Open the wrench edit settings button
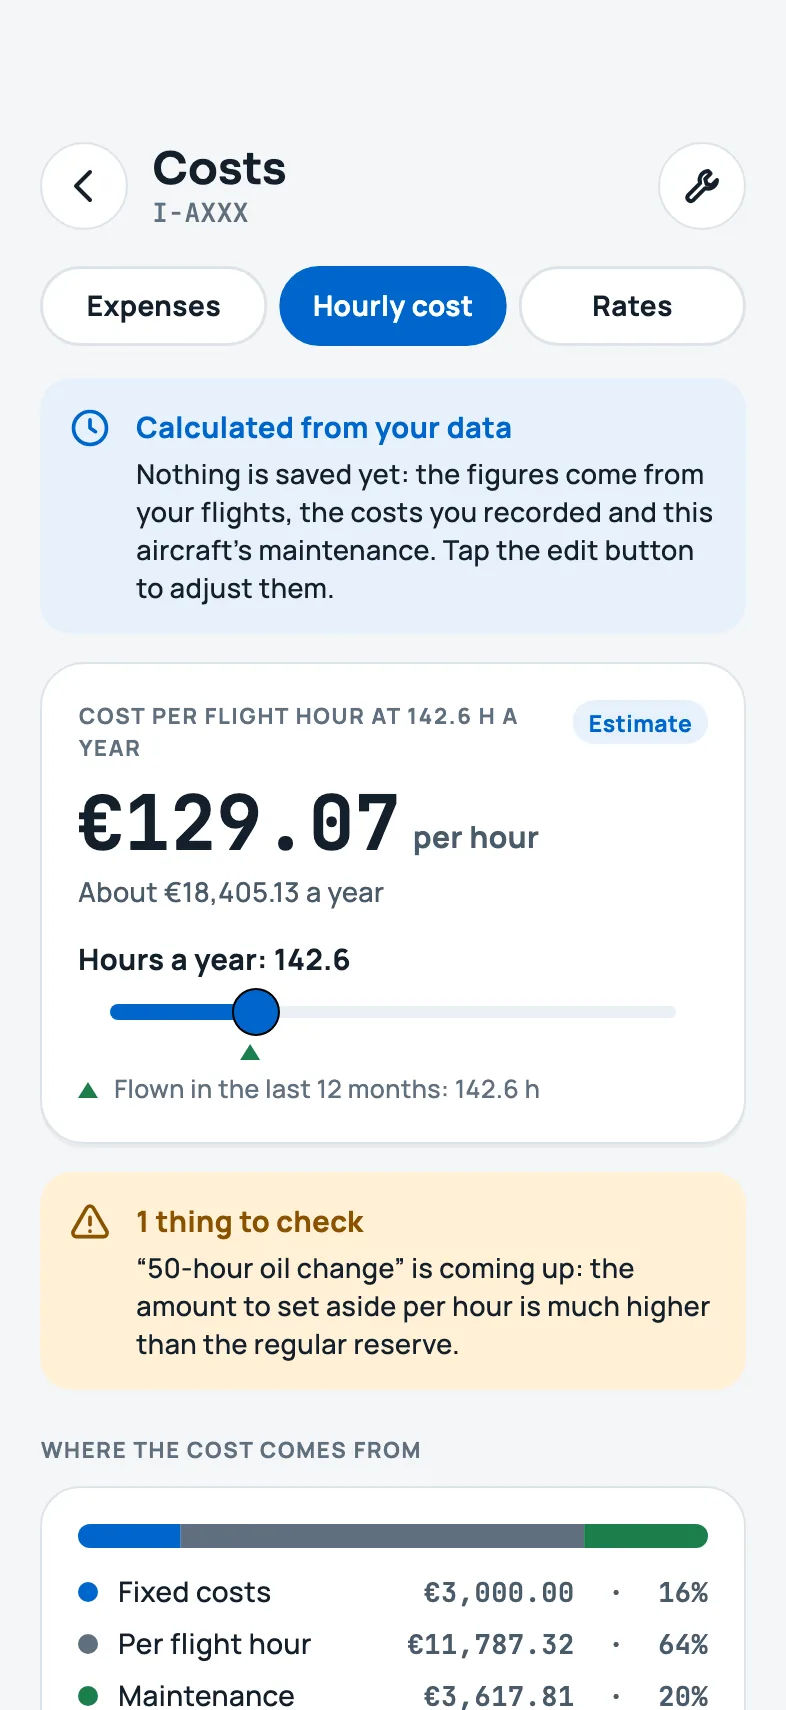The height and width of the screenshot is (1710, 786). point(702,186)
